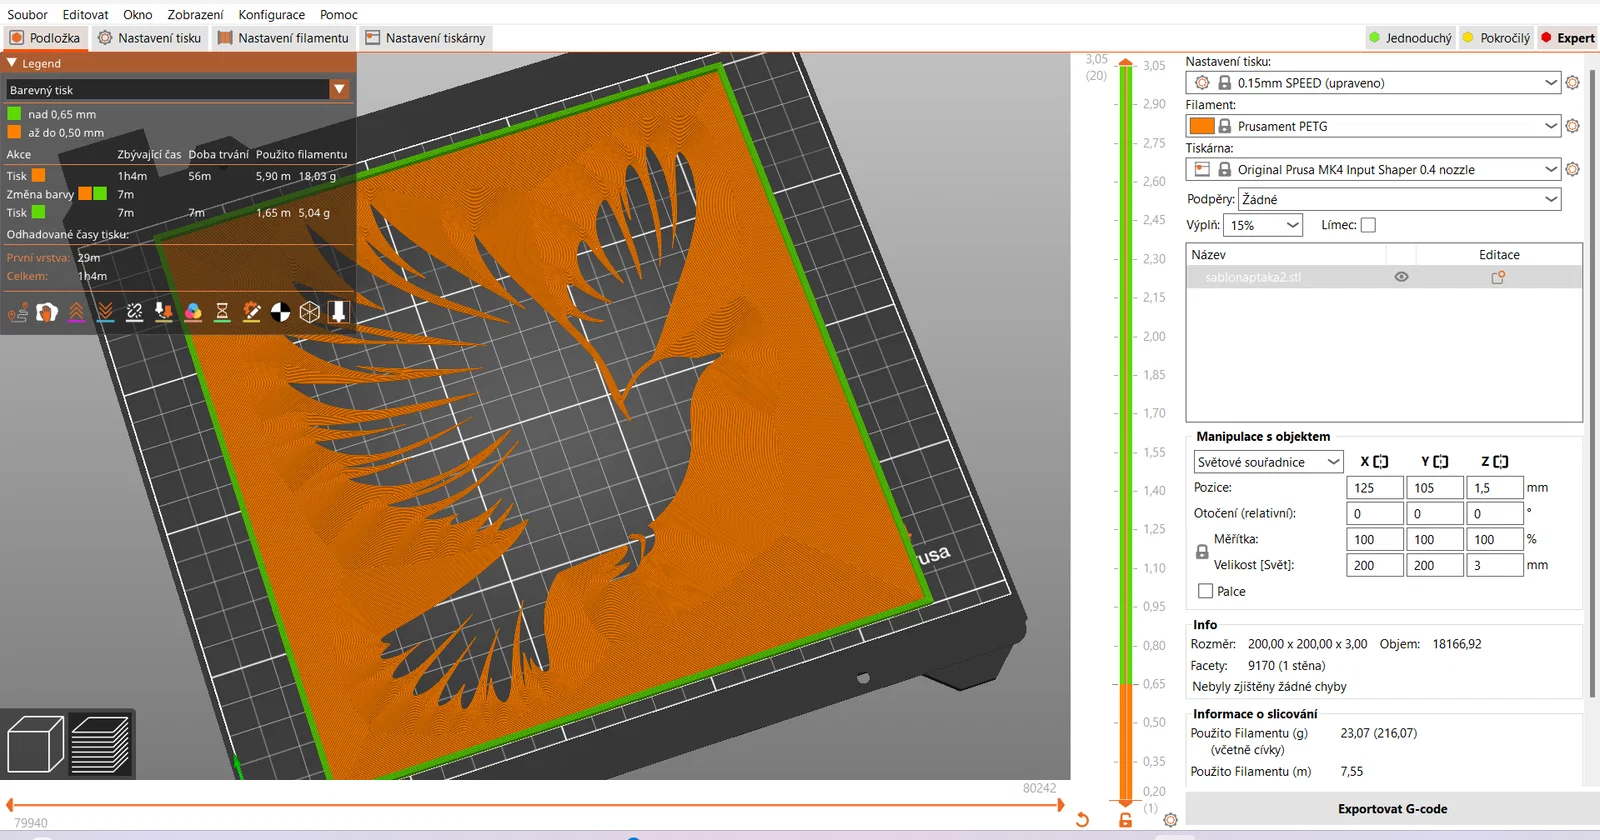Switch to Nastavení tisku tab
1600x840 pixels.
pos(150,38)
